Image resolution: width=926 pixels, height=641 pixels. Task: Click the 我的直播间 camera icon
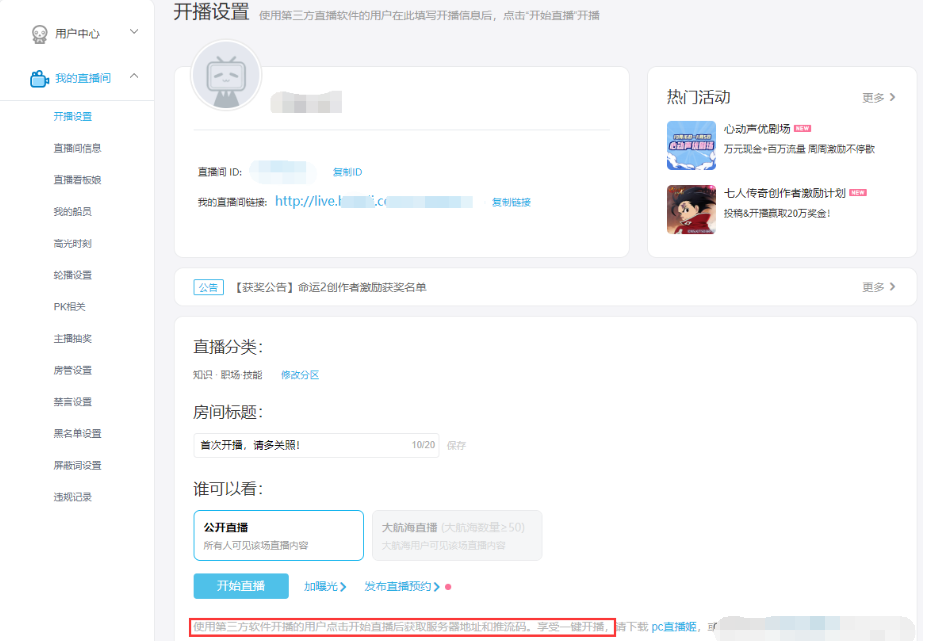[x=39, y=79]
